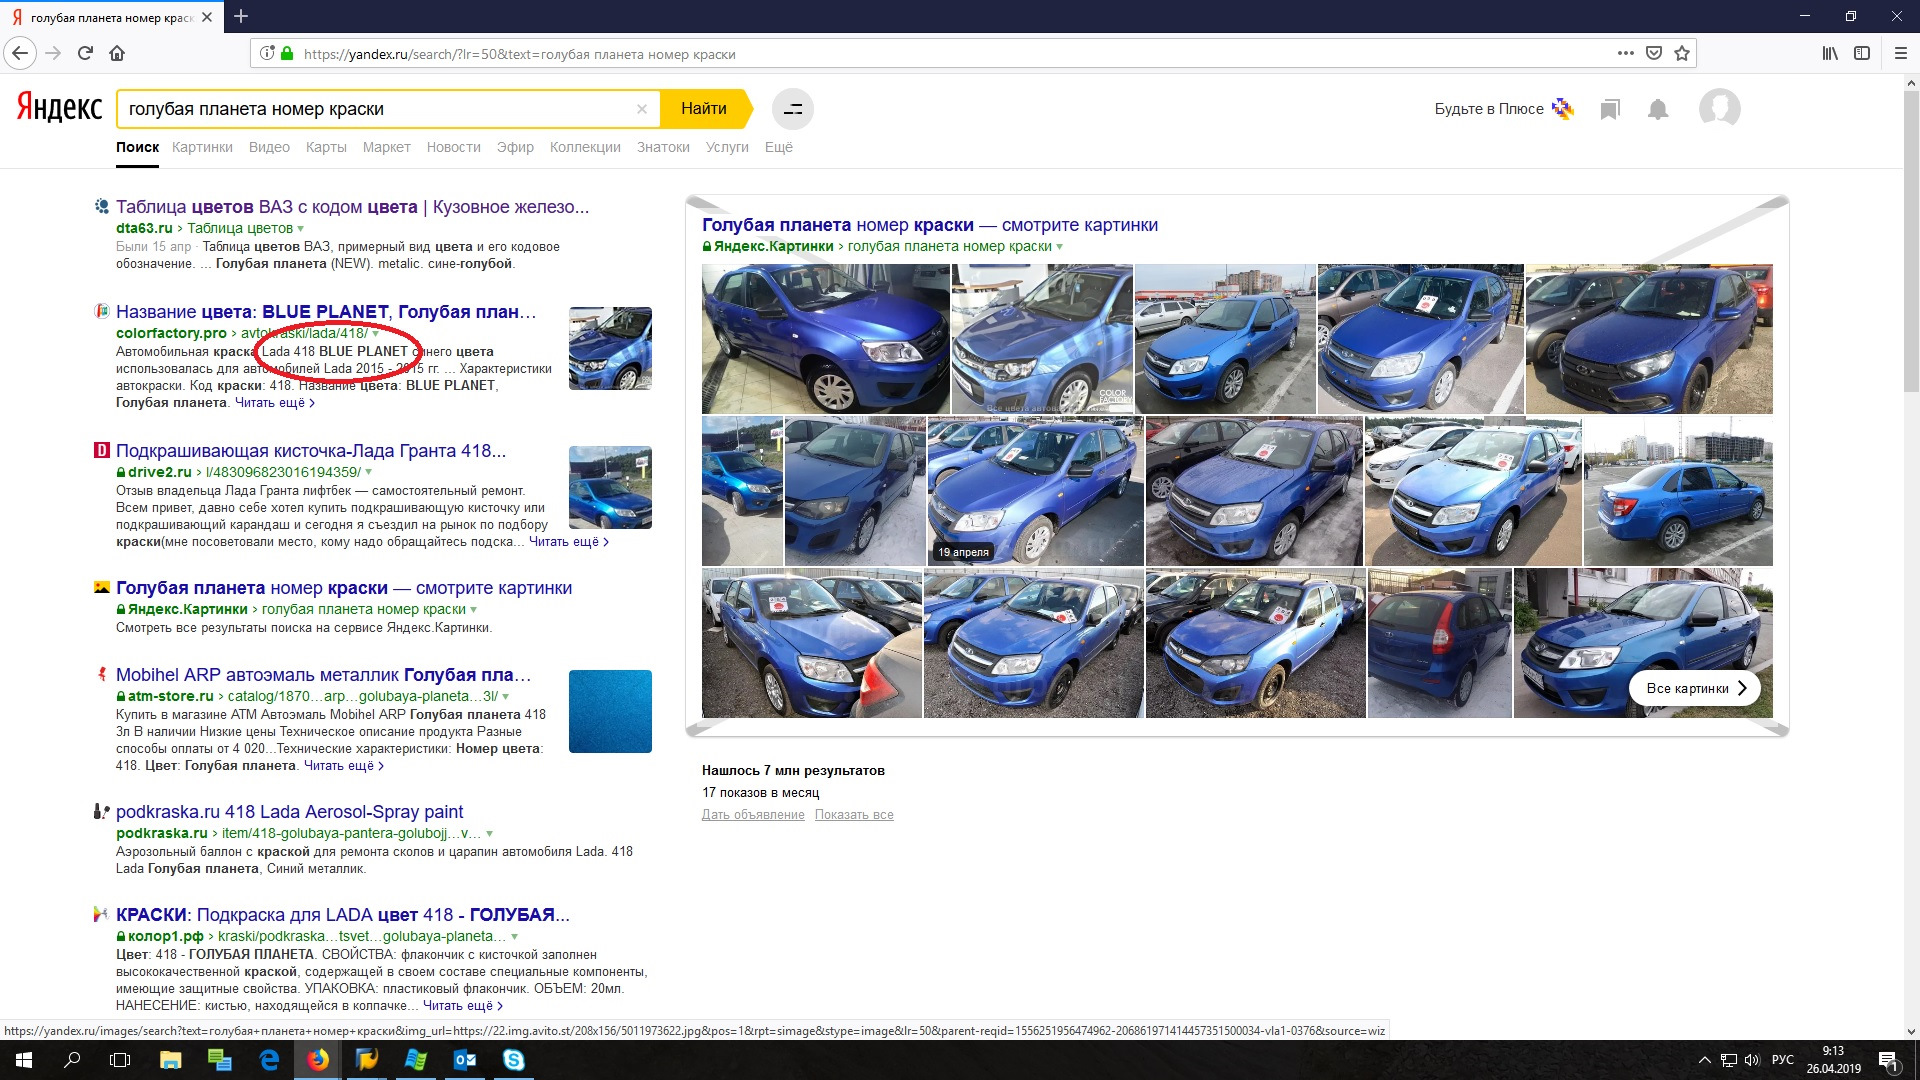The width and height of the screenshot is (1920, 1080).
Task: Switch to Новости search tab
Action: pyautogui.click(x=453, y=147)
